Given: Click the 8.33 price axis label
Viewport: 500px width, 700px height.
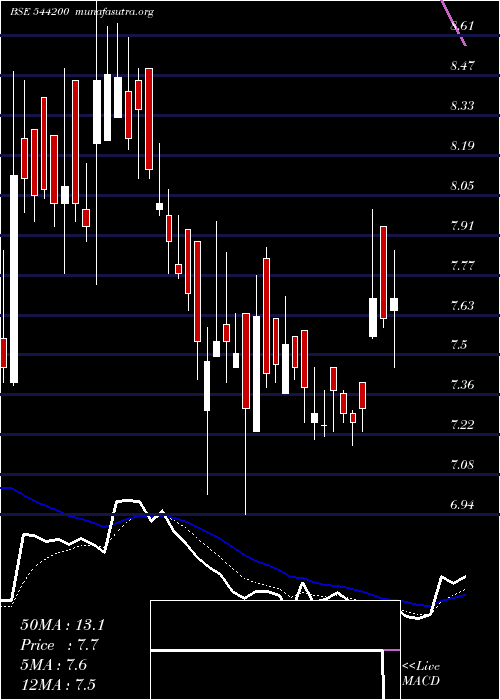Looking at the screenshot, I should [462, 106].
